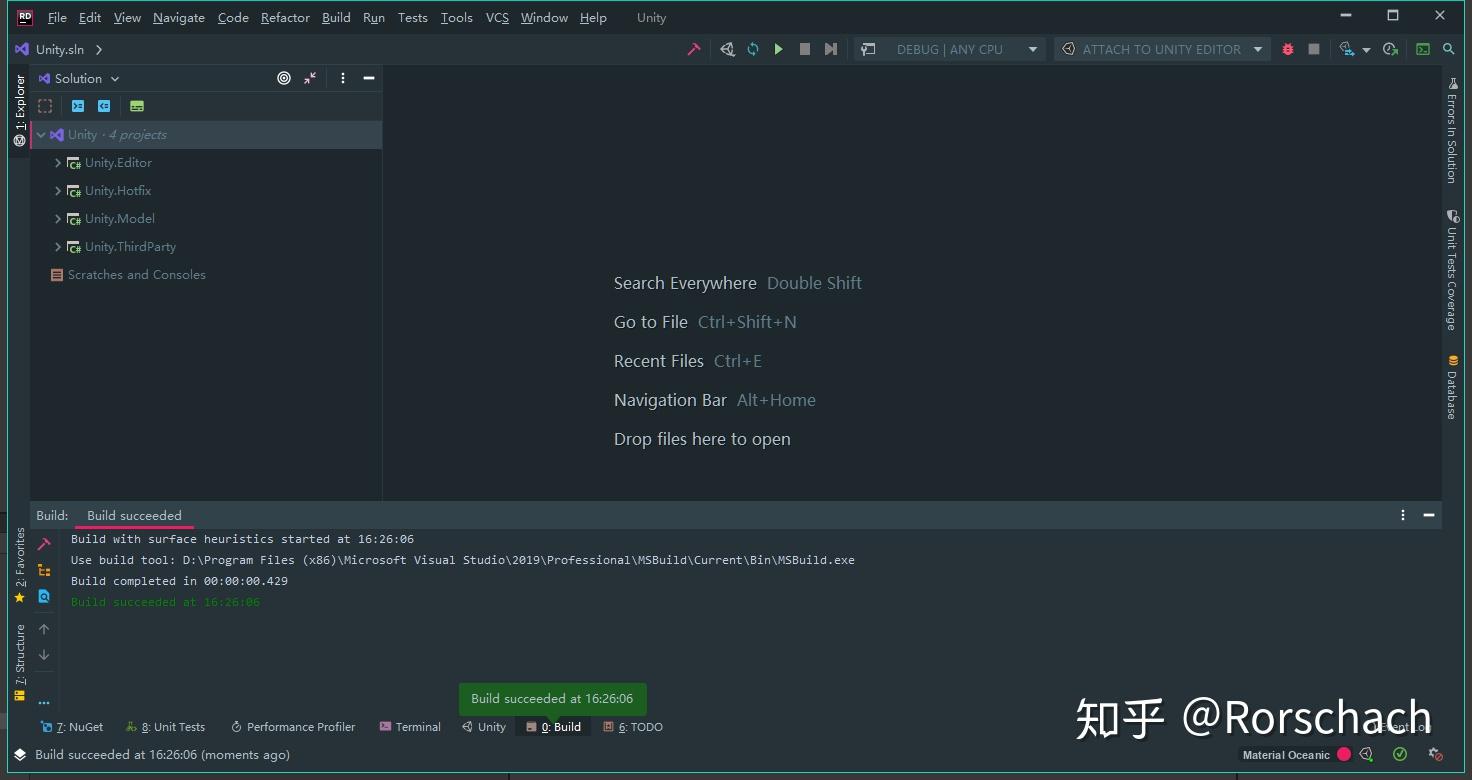Expand the Unity.Model project
Image resolution: width=1472 pixels, height=780 pixels.
[x=58, y=219]
